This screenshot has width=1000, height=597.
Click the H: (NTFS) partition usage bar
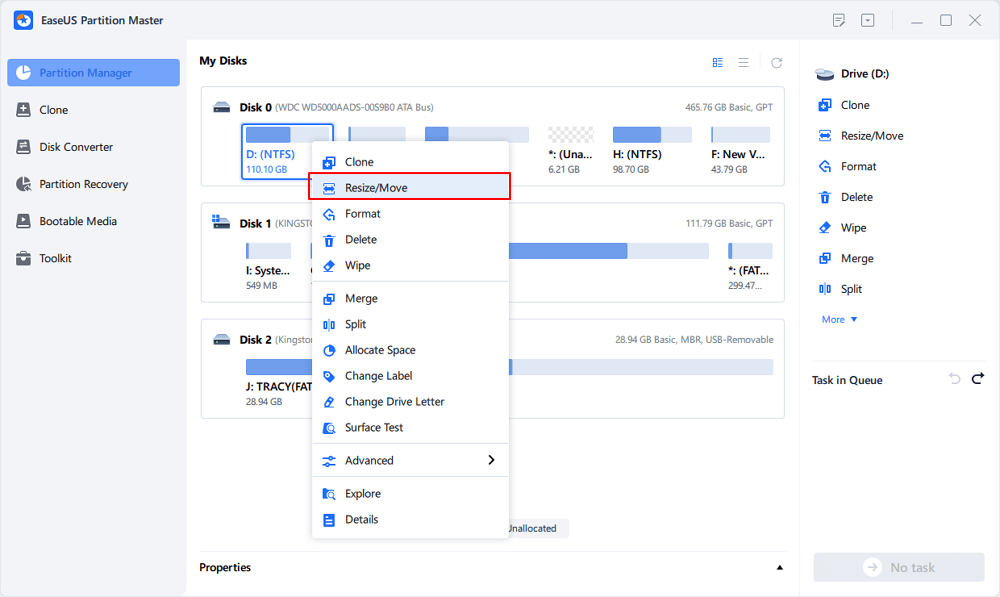pos(651,135)
